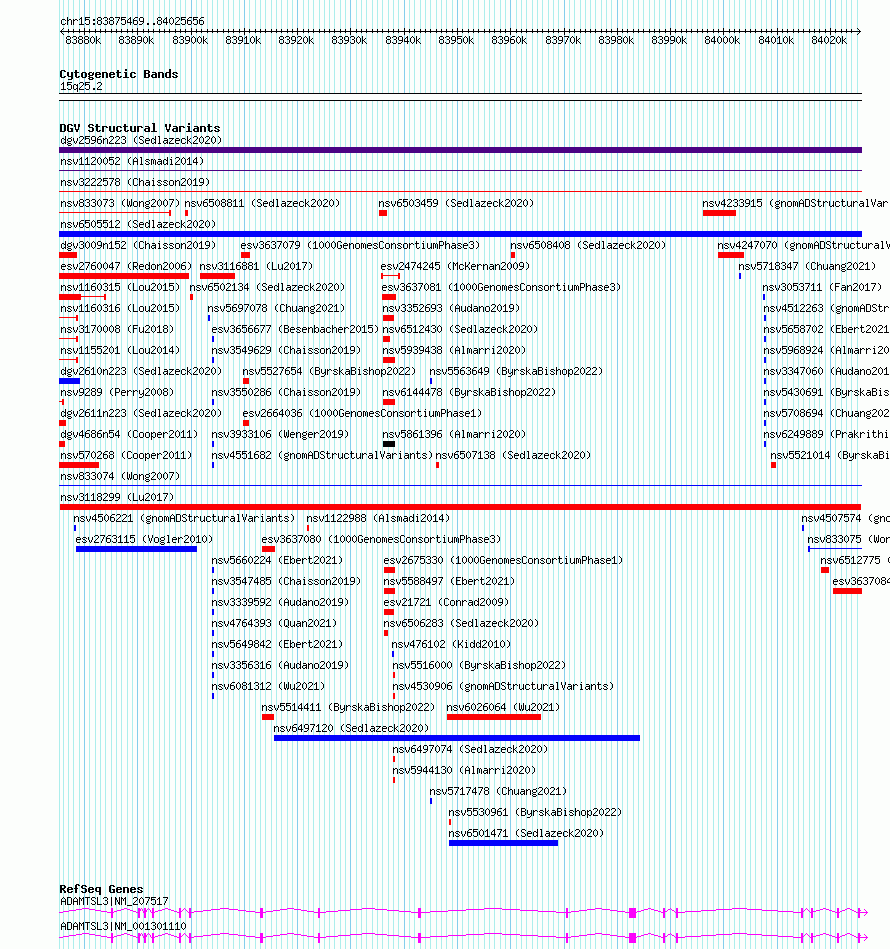Open the esv2763115 (Vogler2010) variant
Viewport: 890px width, 949px height.
[x=144, y=540]
